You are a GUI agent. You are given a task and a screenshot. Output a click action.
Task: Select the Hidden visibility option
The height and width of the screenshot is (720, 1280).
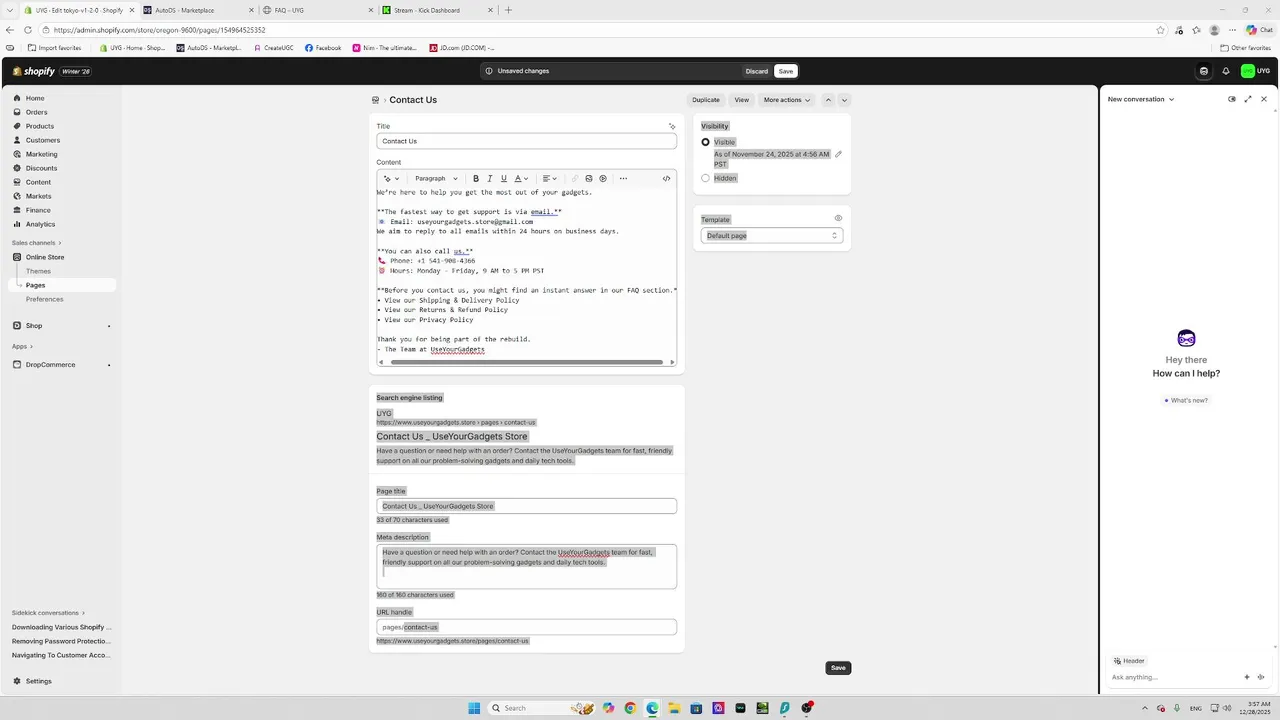(x=705, y=178)
